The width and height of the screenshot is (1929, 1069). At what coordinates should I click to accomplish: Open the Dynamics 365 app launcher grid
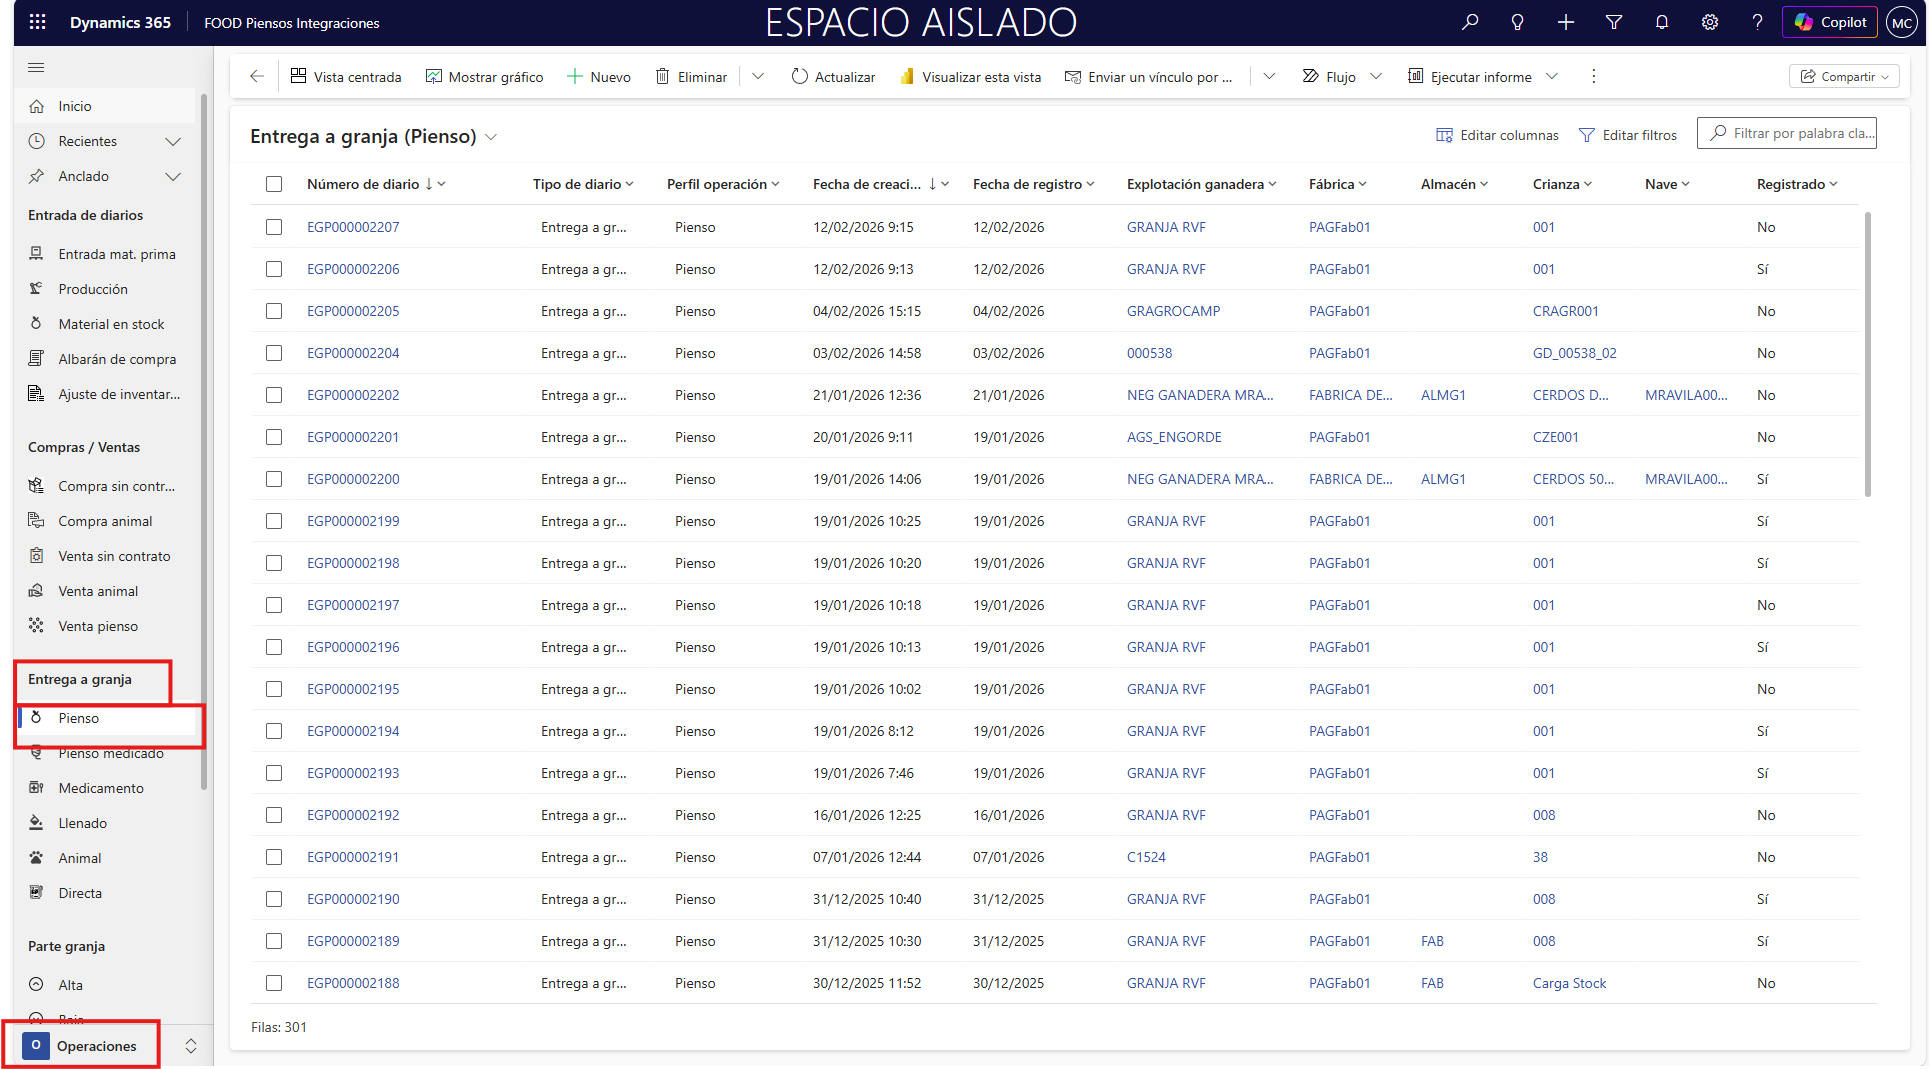click(x=37, y=22)
